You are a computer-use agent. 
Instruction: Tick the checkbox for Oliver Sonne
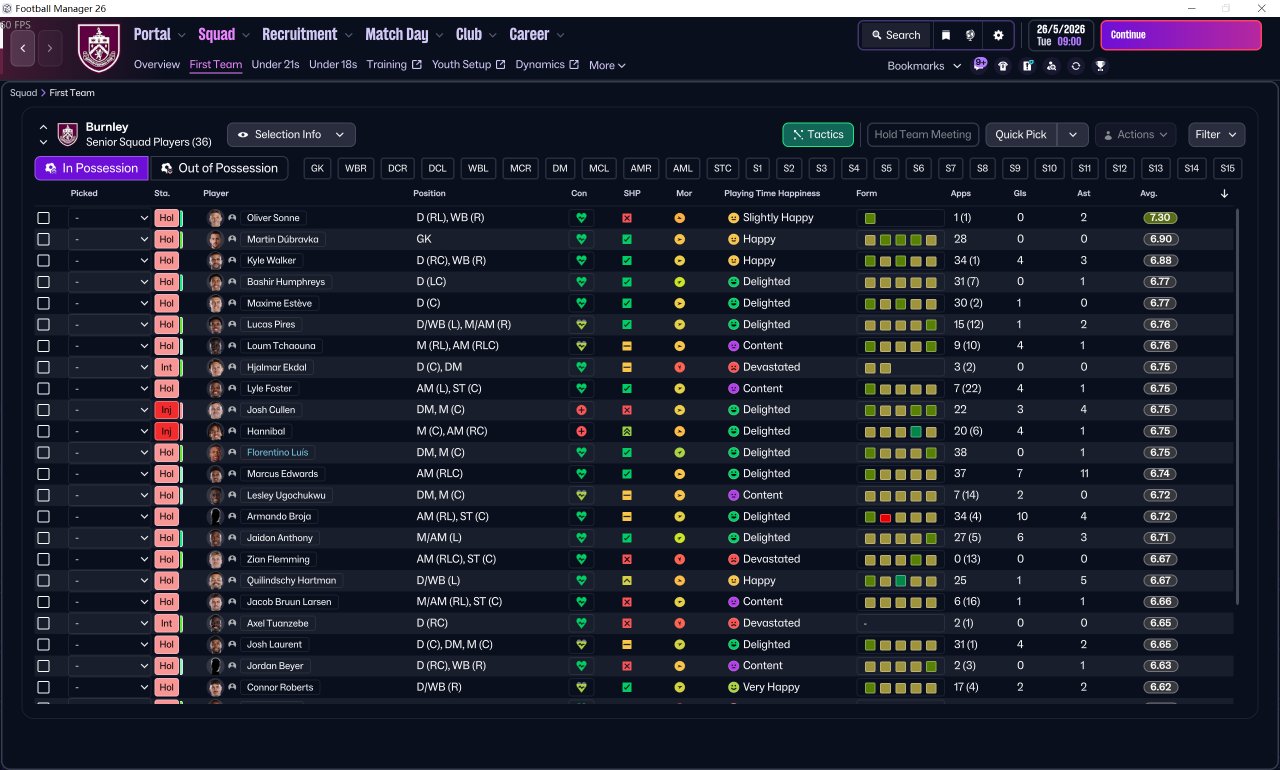tap(43, 218)
